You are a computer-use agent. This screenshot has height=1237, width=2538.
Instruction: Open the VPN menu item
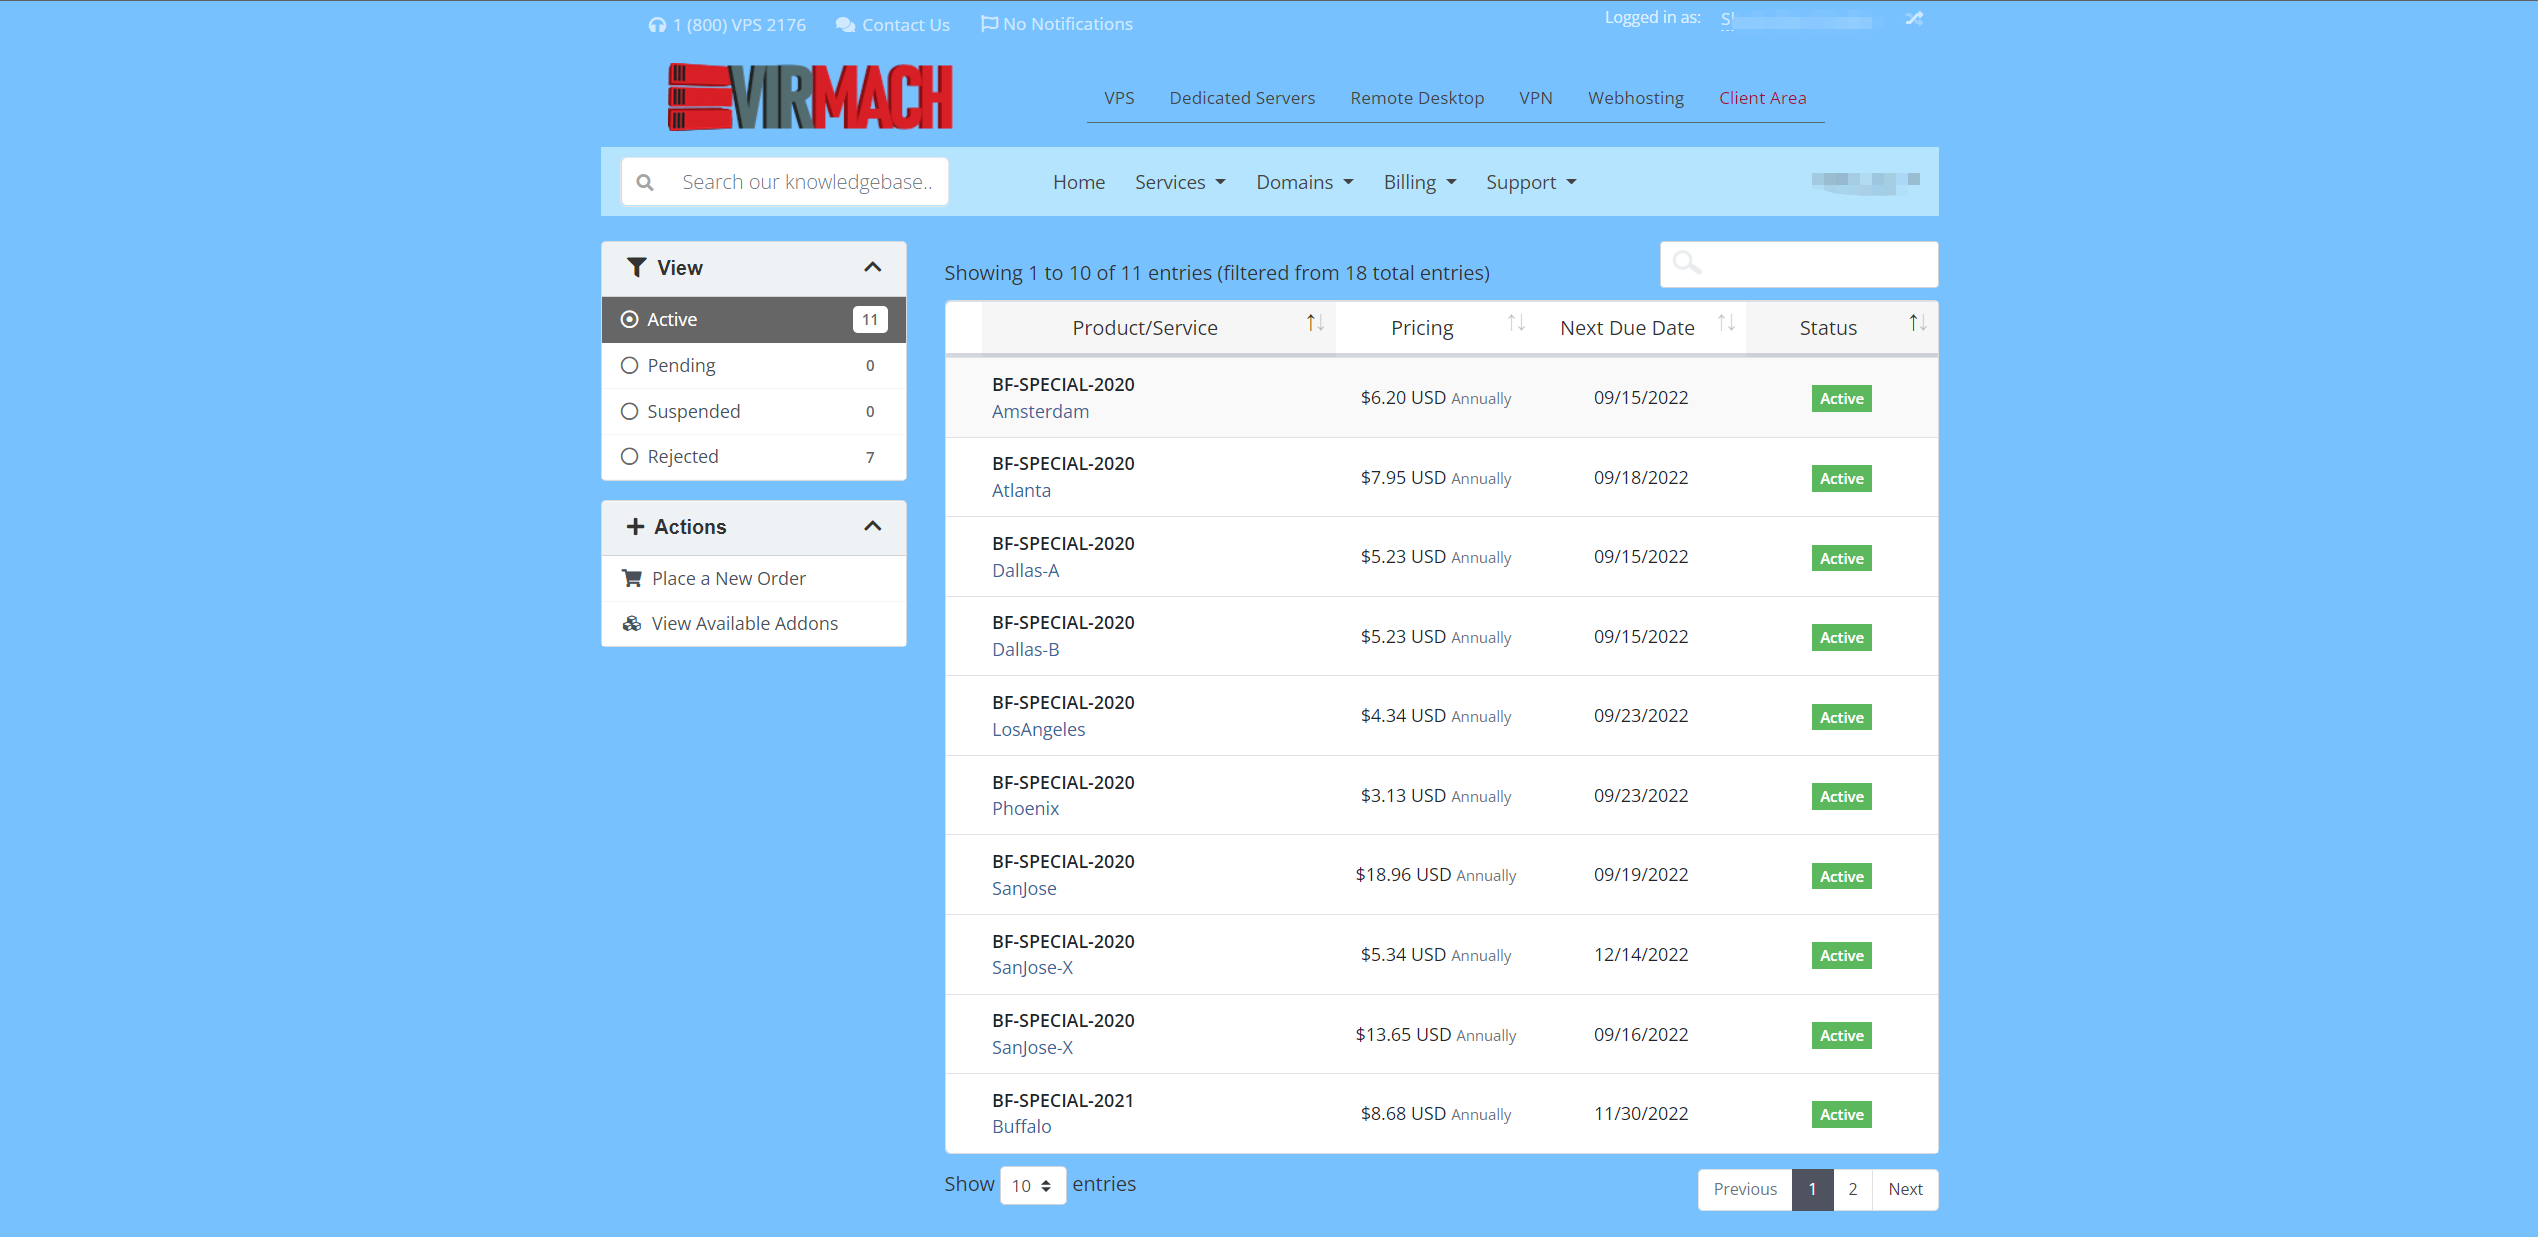coord(1536,98)
